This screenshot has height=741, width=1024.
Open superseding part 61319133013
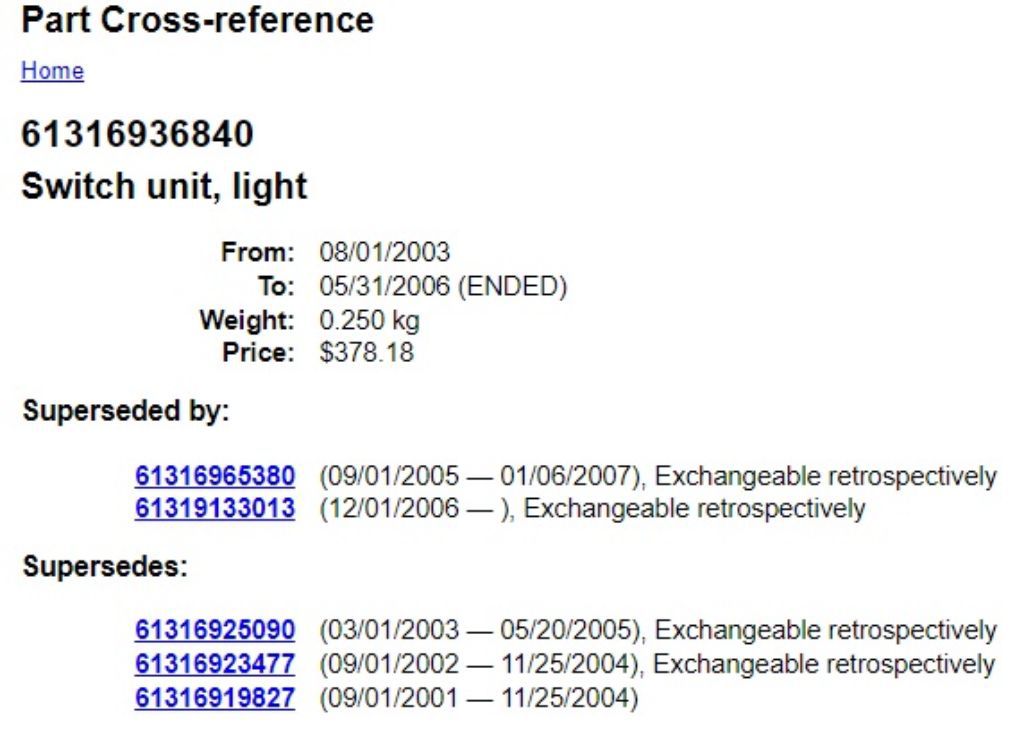click(x=215, y=509)
